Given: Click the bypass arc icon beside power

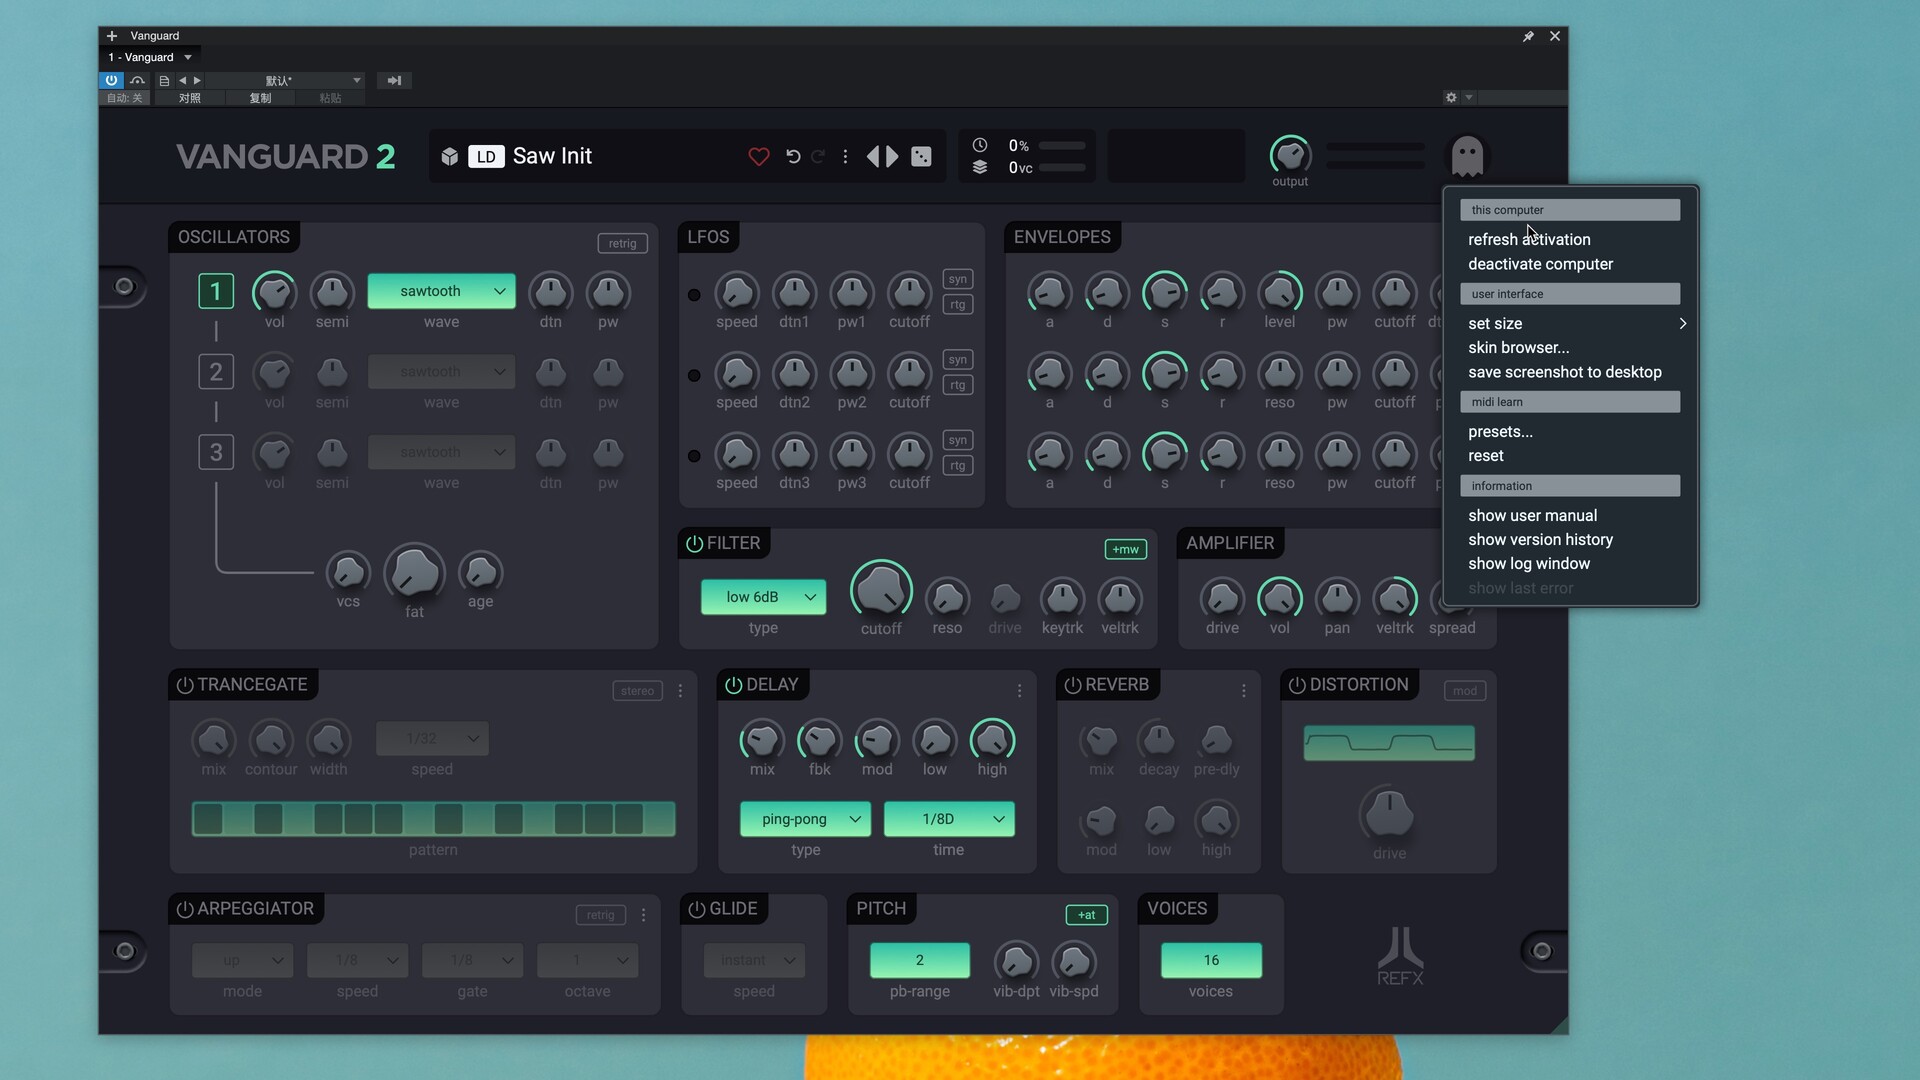Looking at the screenshot, I should point(137,80).
